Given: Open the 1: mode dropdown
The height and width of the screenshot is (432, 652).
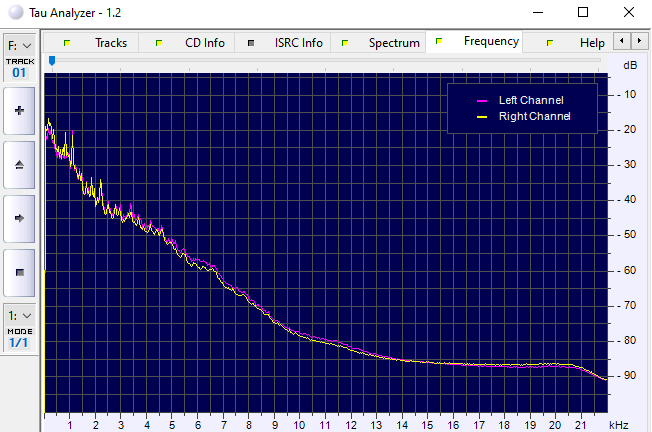Looking at the screenshot, I should (x=20, y=316).
